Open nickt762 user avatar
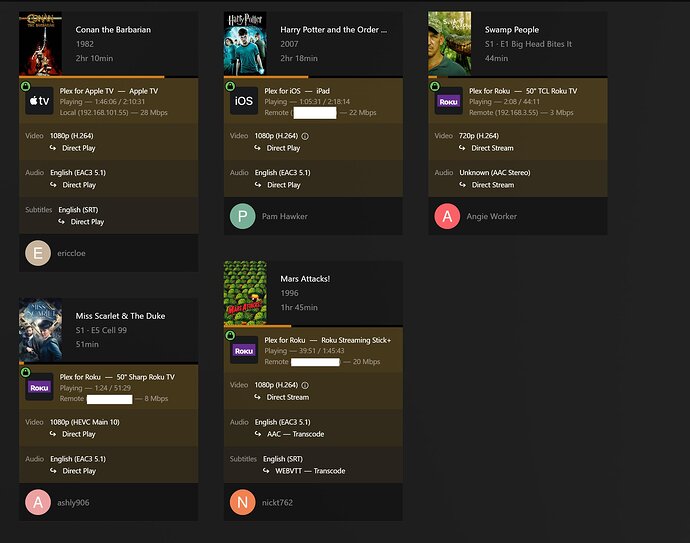This screenshot has height=543, width=690. coord(242,502)
